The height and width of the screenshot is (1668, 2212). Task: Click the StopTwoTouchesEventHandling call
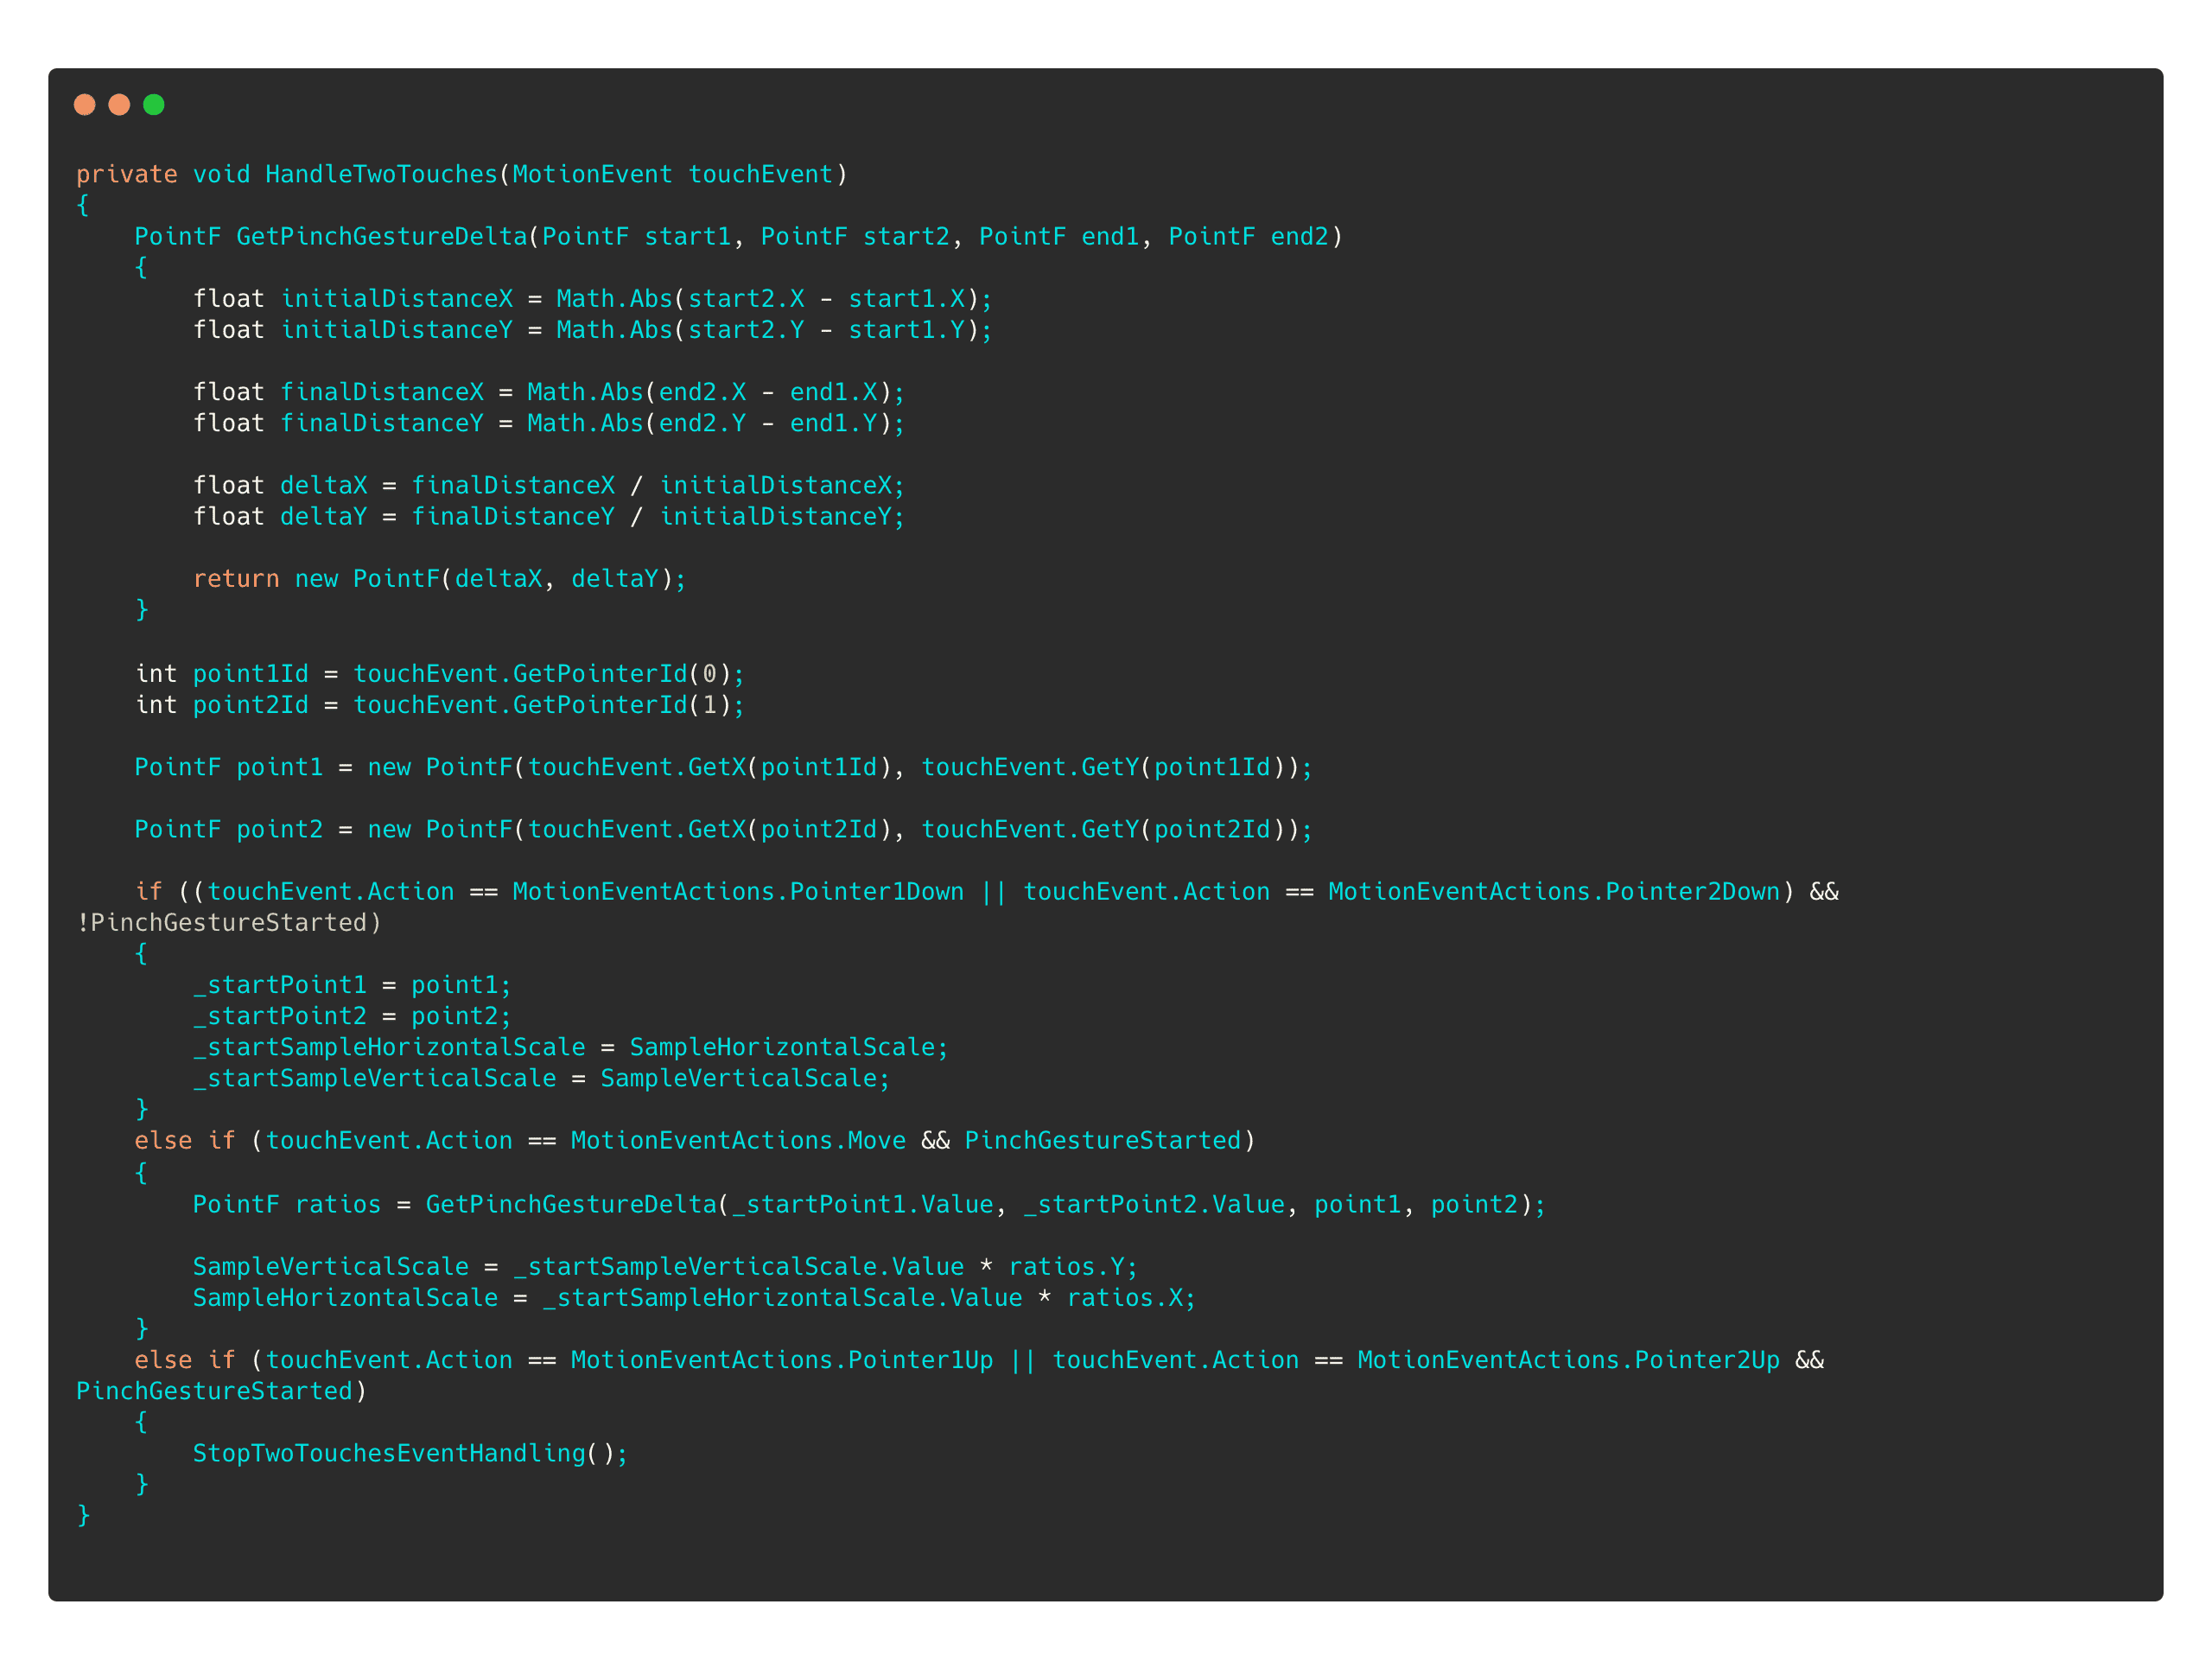pyautogui.click(x=410, y=1454)
